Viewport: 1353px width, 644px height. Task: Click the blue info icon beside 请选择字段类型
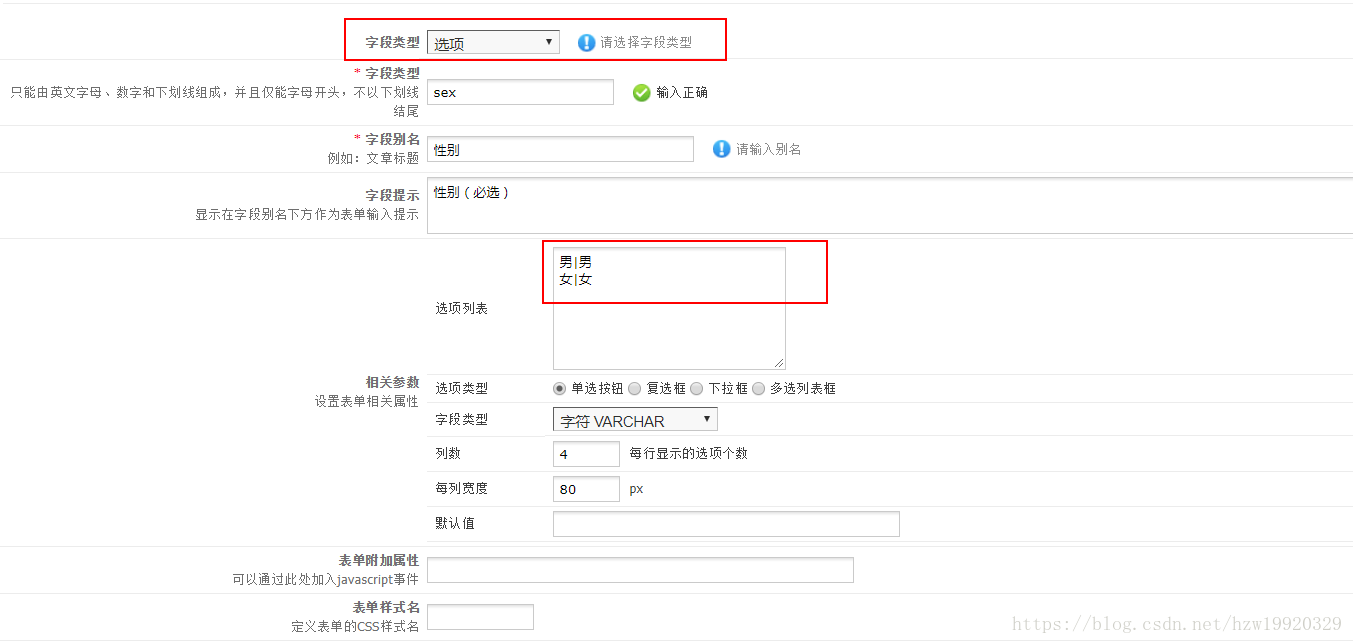pos(587,43)
